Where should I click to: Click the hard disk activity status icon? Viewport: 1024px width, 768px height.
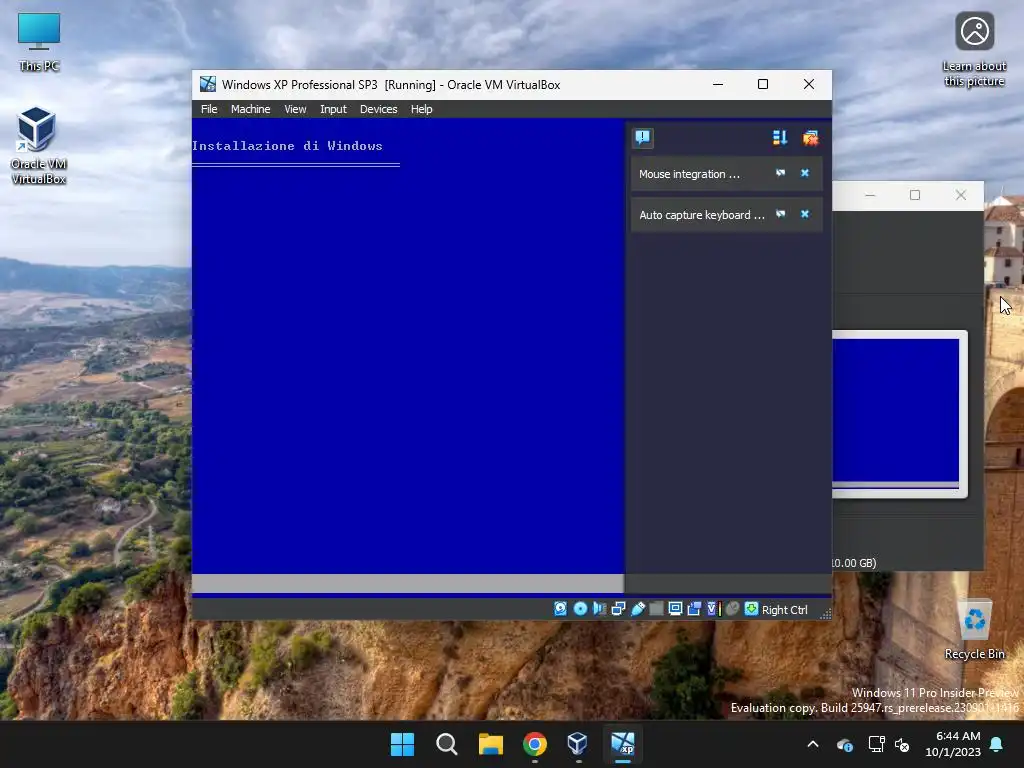pos(560,609)
